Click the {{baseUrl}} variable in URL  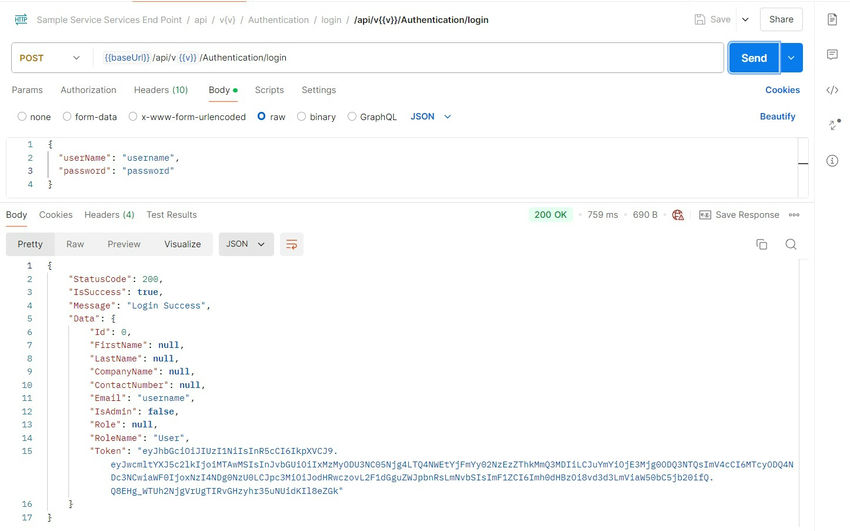(127, 58)
